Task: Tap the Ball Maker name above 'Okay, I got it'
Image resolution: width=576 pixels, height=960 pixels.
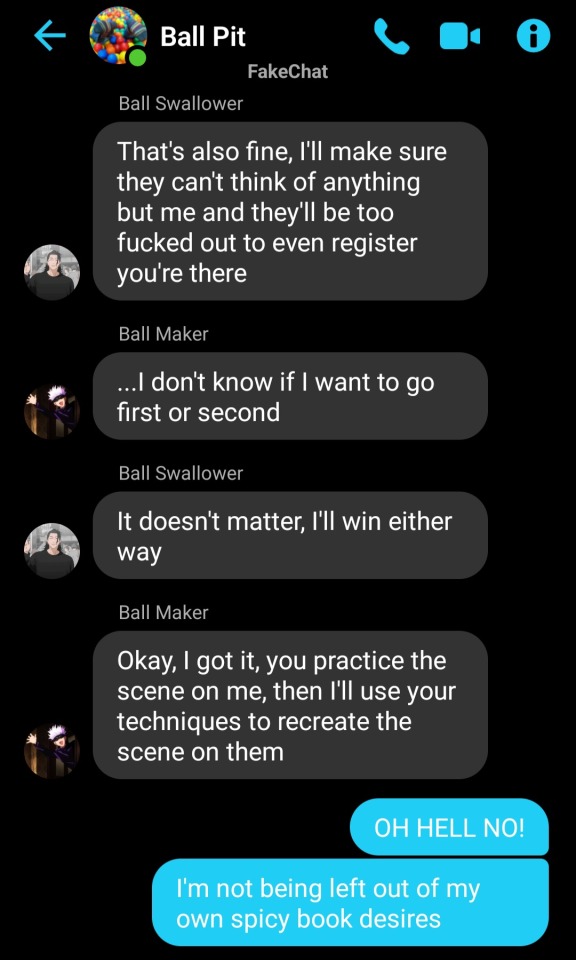Action: point(163,612)
